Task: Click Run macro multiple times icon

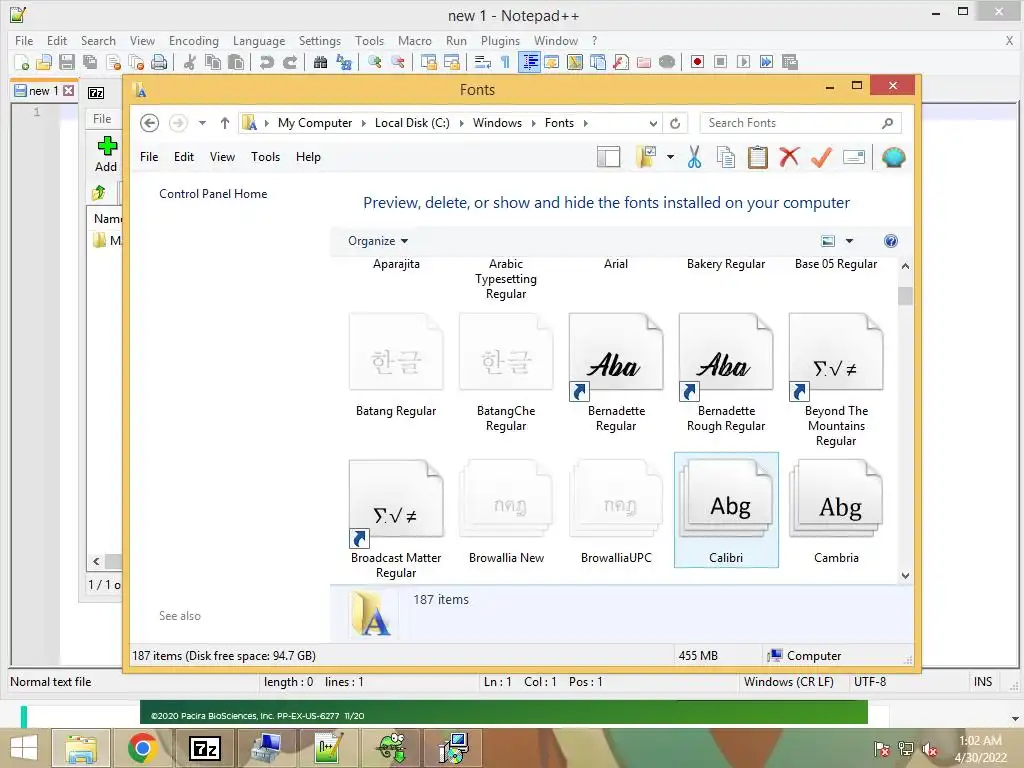Action: 766,62
